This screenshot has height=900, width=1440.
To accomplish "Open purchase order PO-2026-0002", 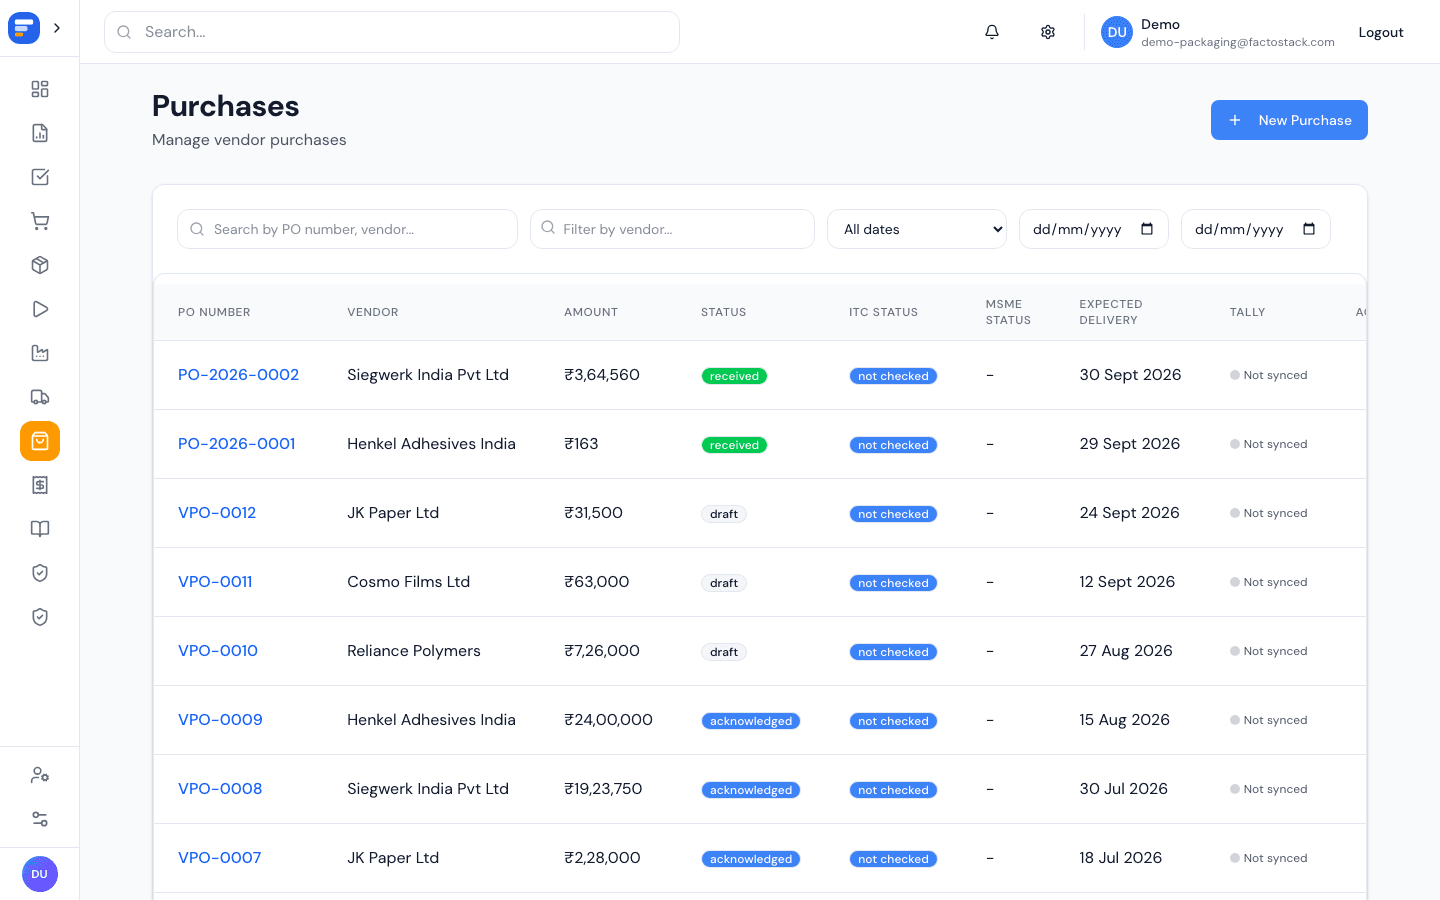I will click(x=238, y=375).
